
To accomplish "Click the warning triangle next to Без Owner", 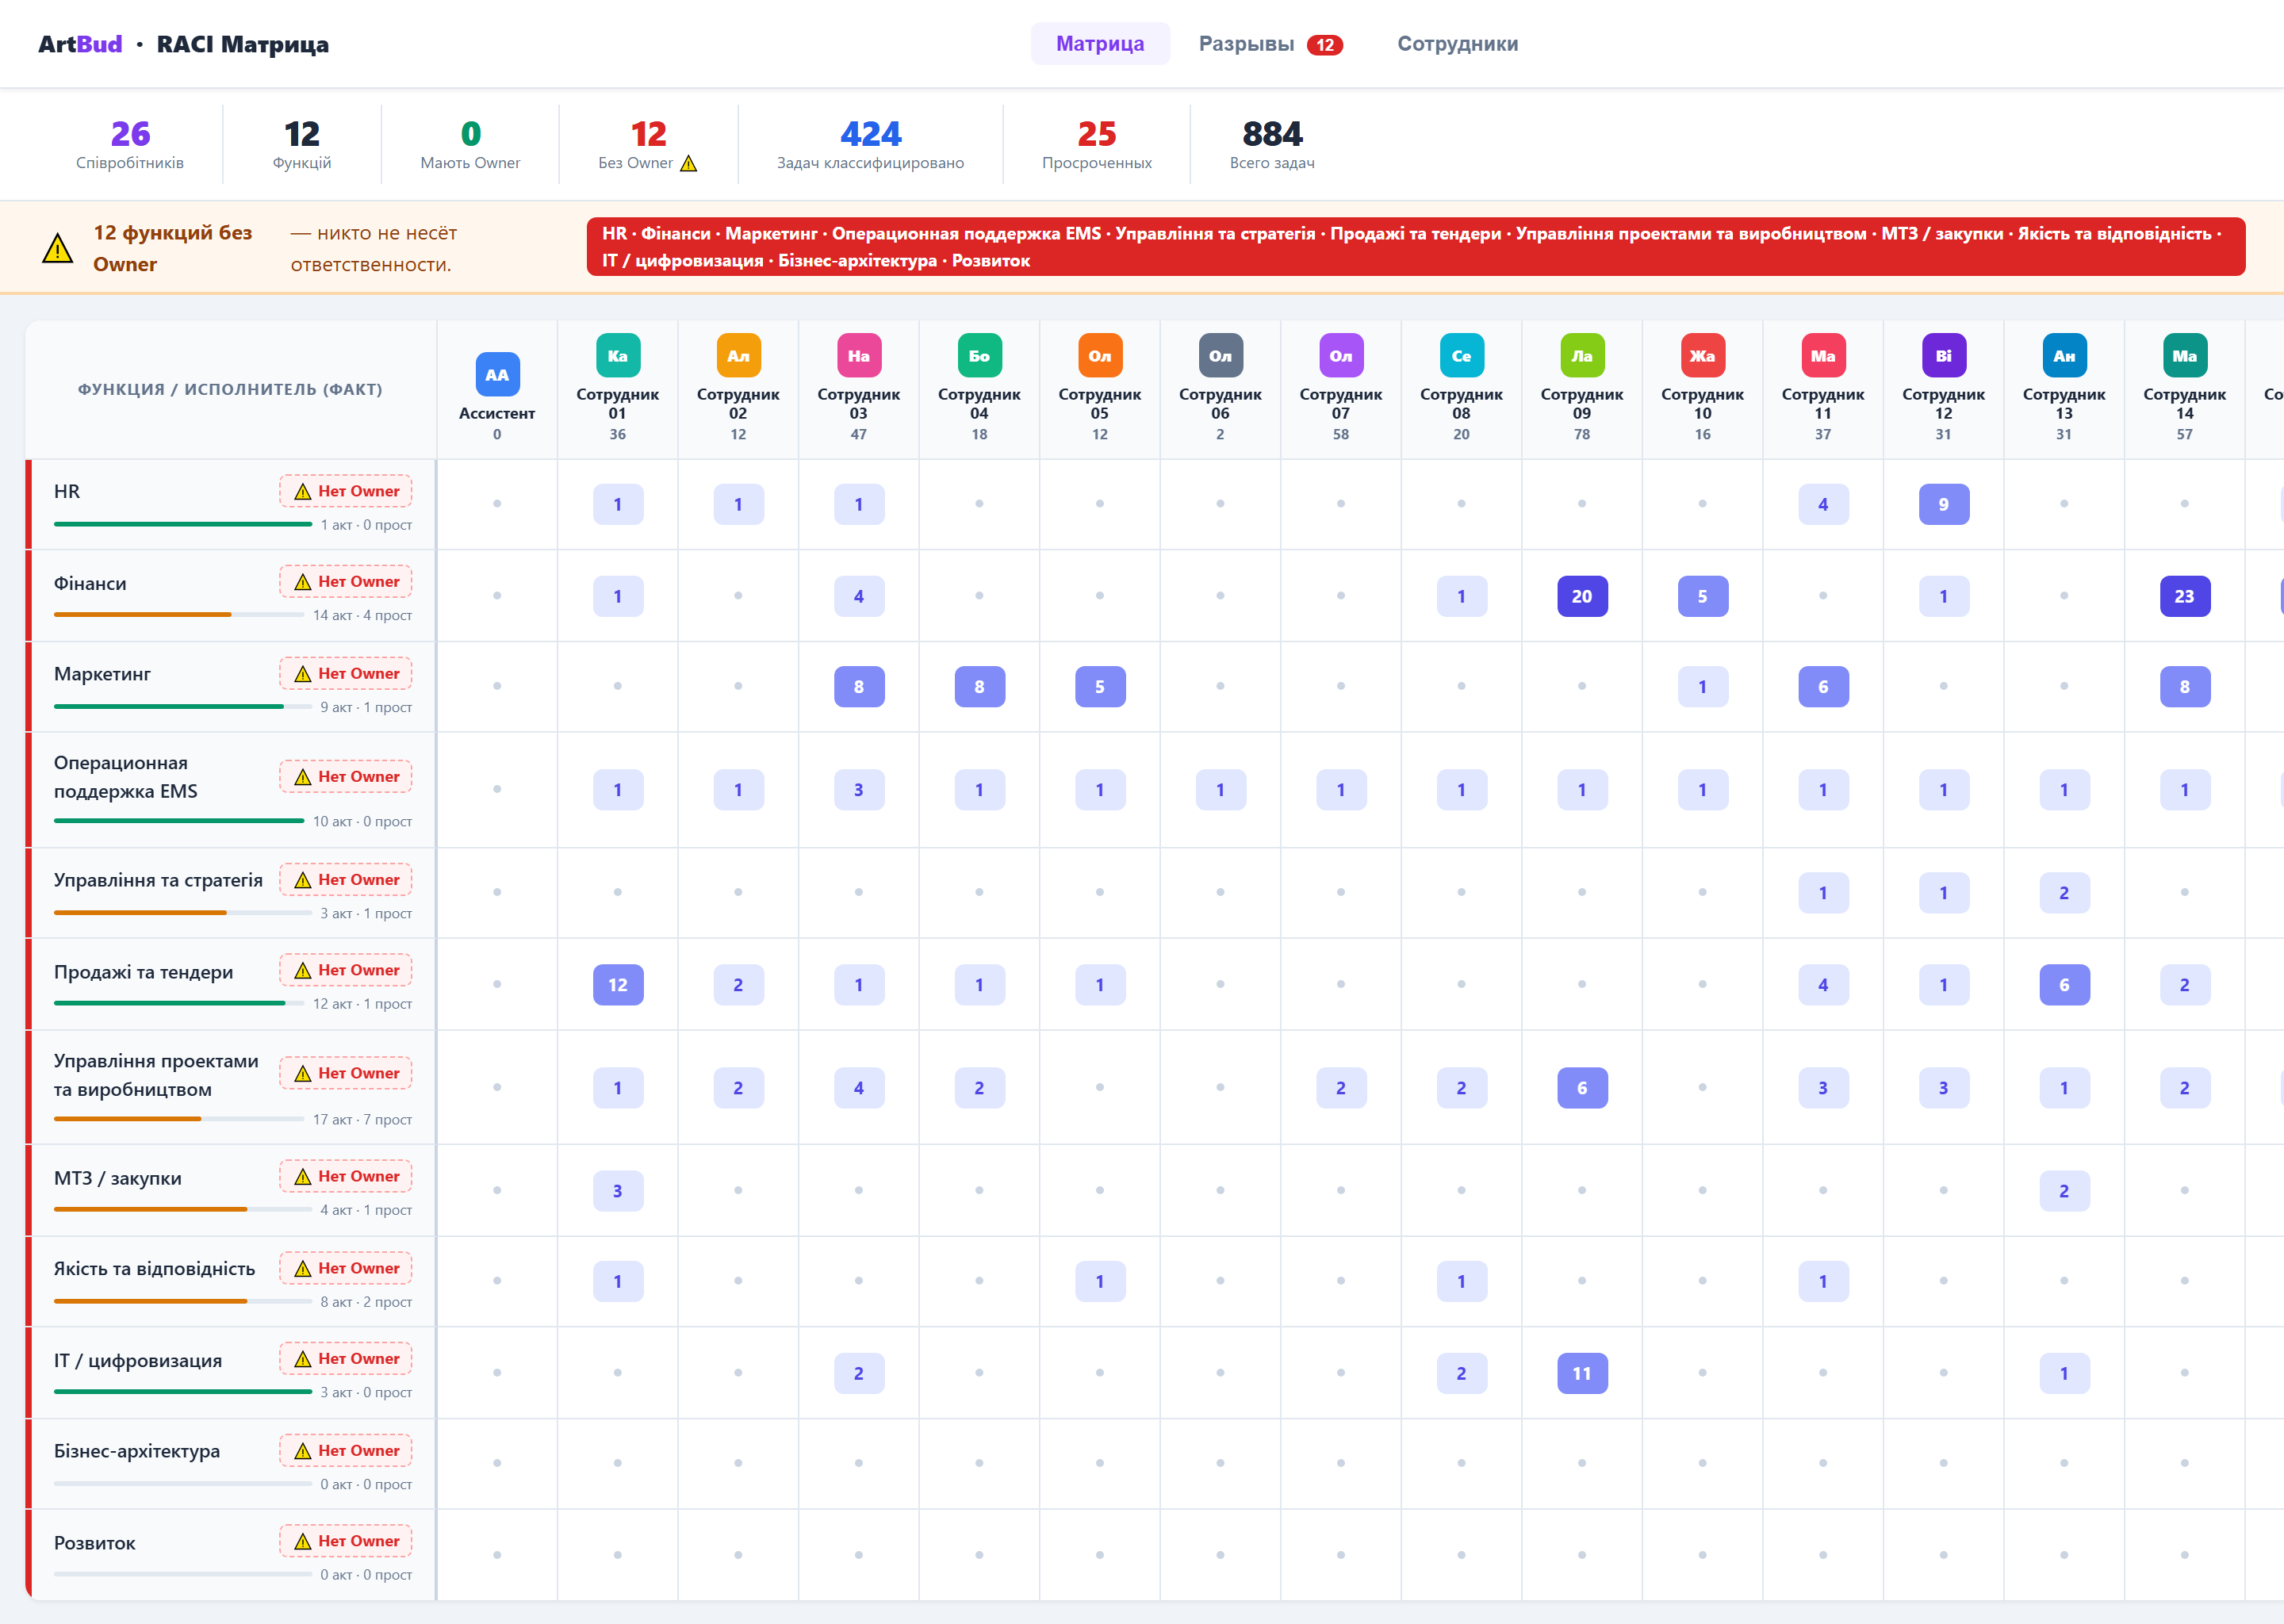I will (x=689, y=163).
